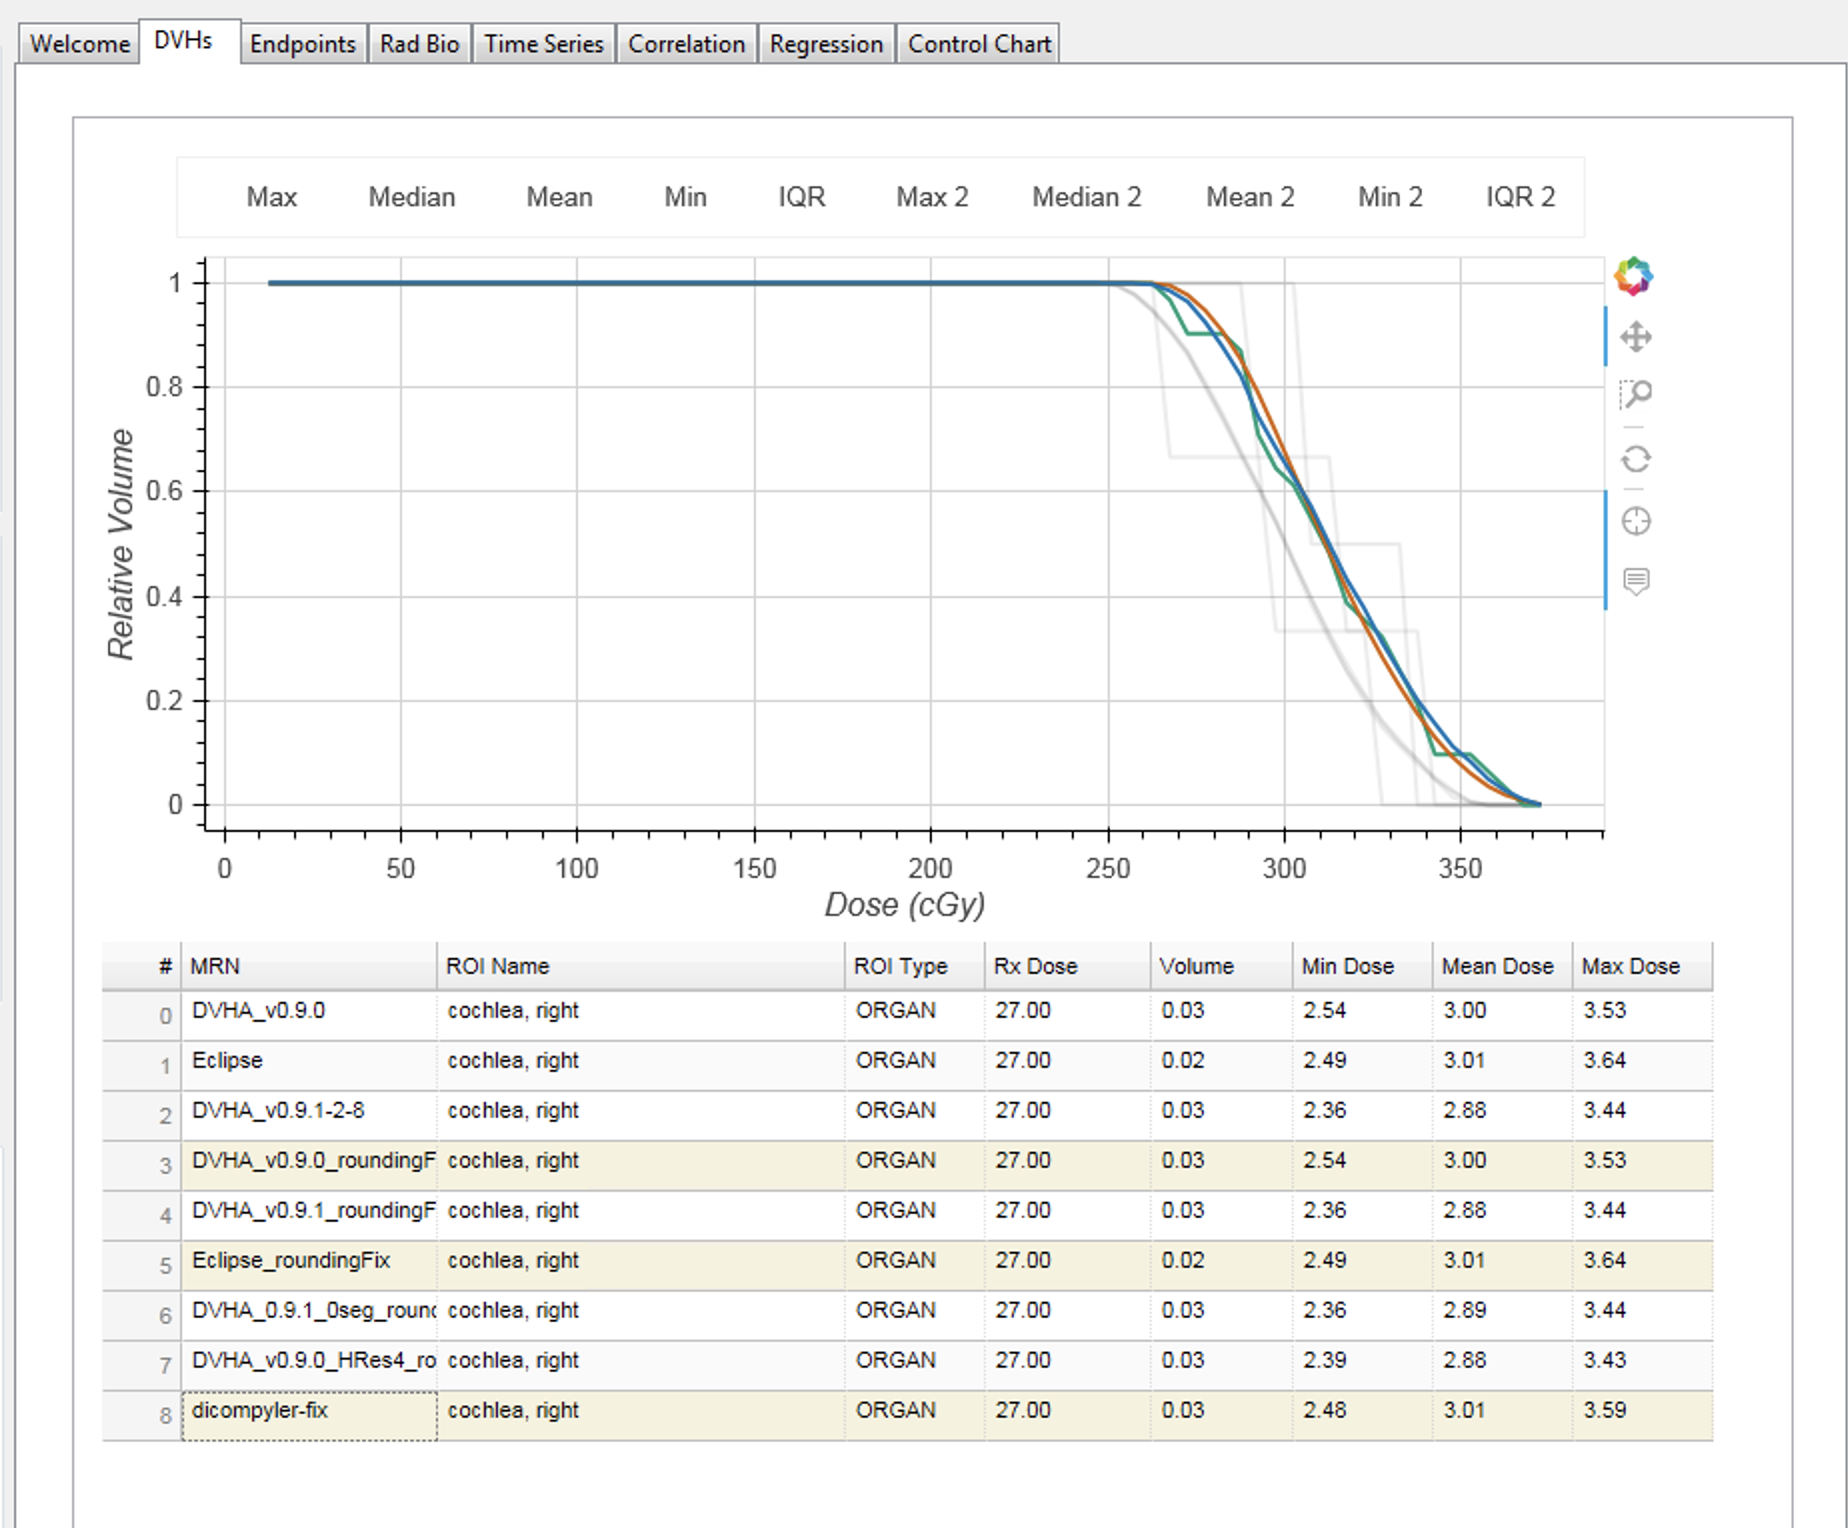
Task: Activate the Box Zoom tool
Action: pos(1637,396)
